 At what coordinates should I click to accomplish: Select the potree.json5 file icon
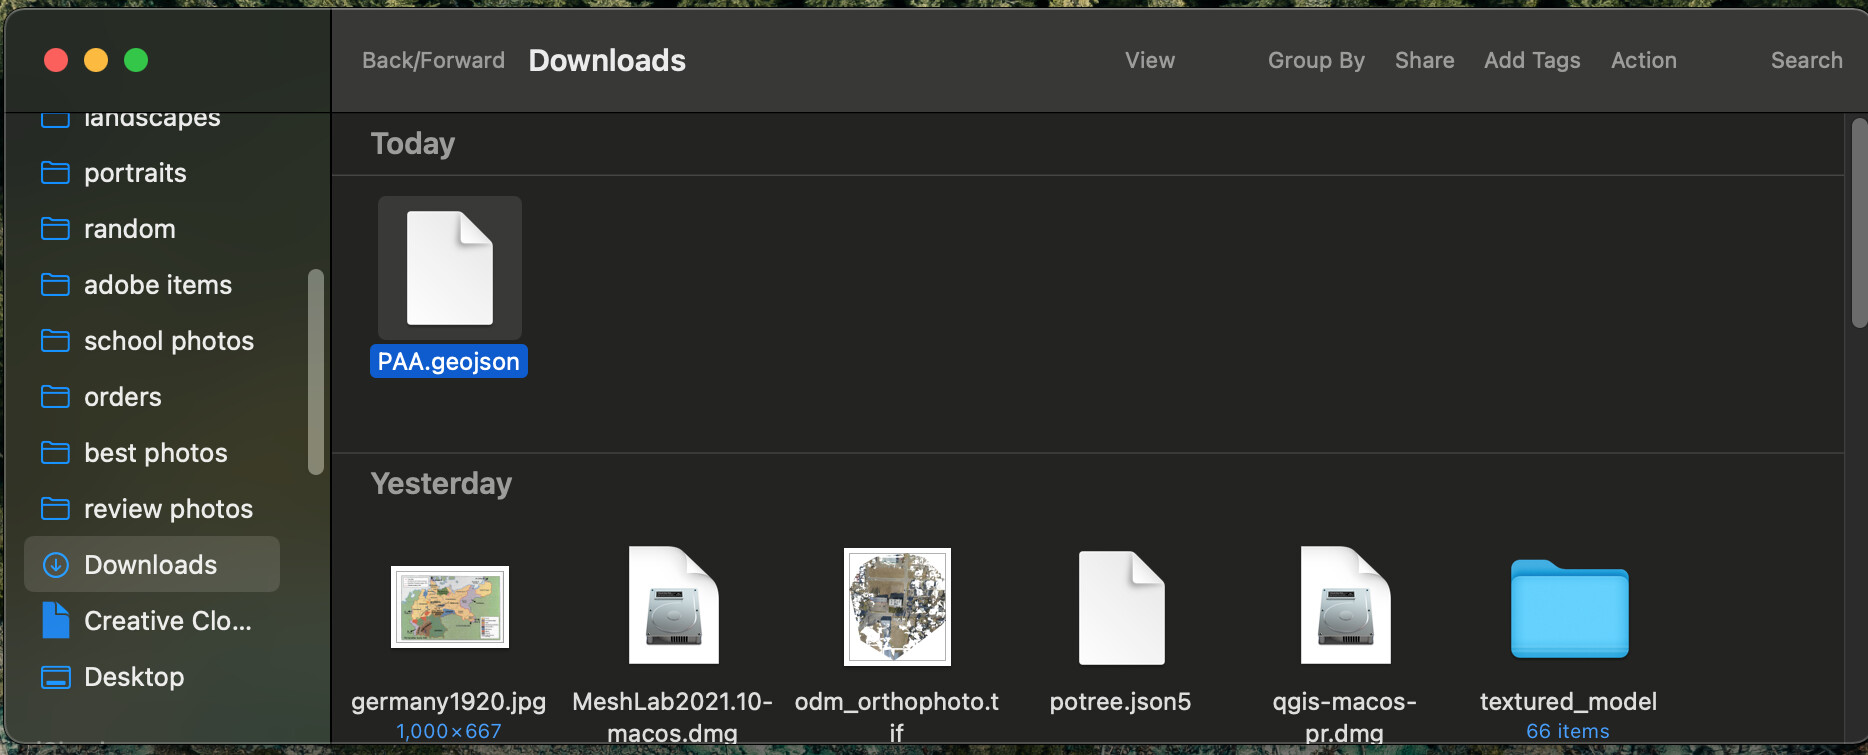[x=1121, y=607]
